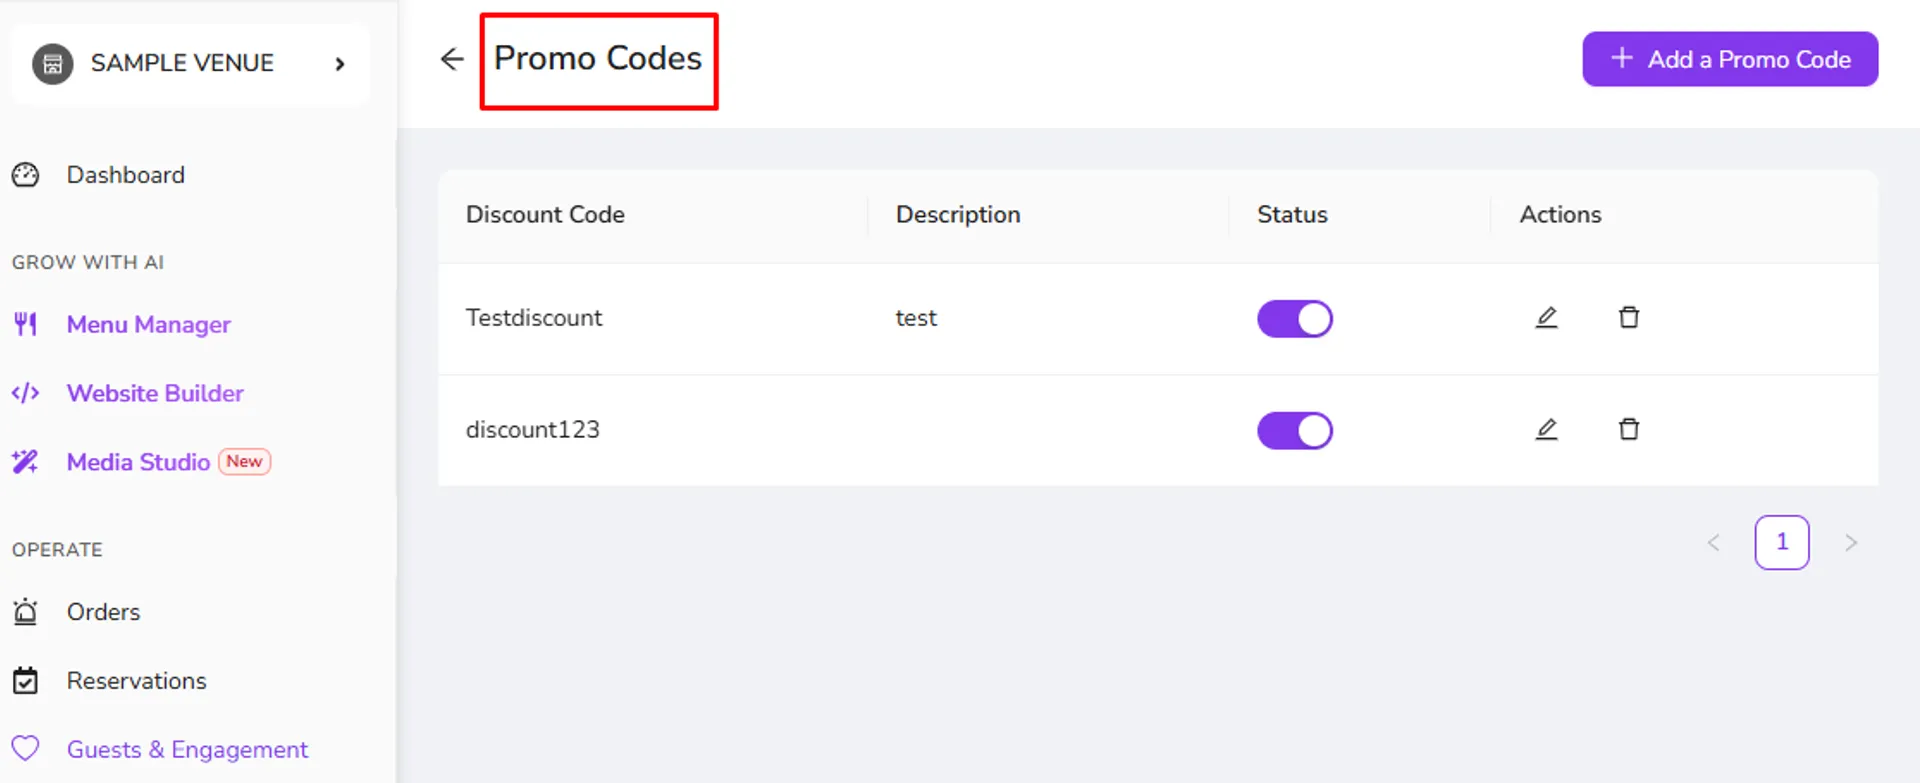Click the Media Studio magic wand icon
The width and height of the screenshot is (1920, 783).
click(25, 462)
